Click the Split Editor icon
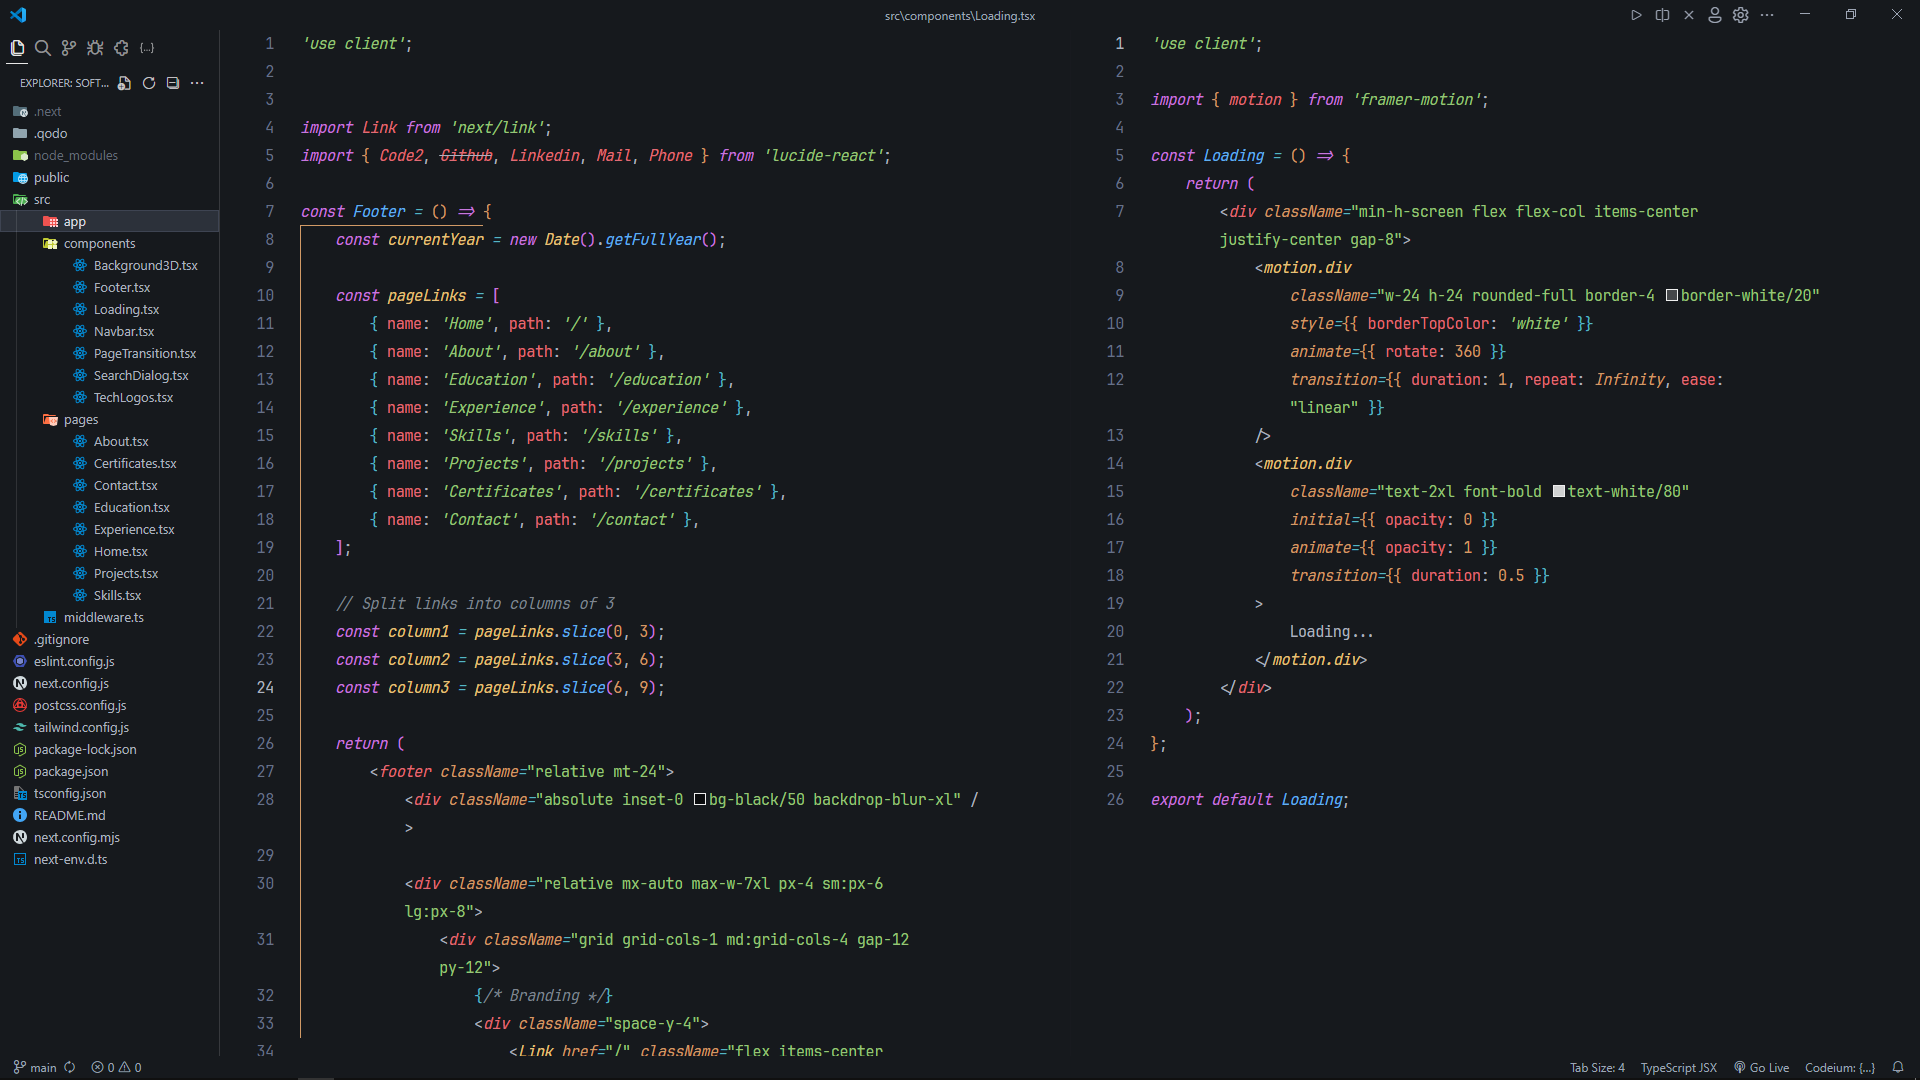The height and width of the screenshot is (1080, 1920). pyautogui.click(x=1662, y=15)
